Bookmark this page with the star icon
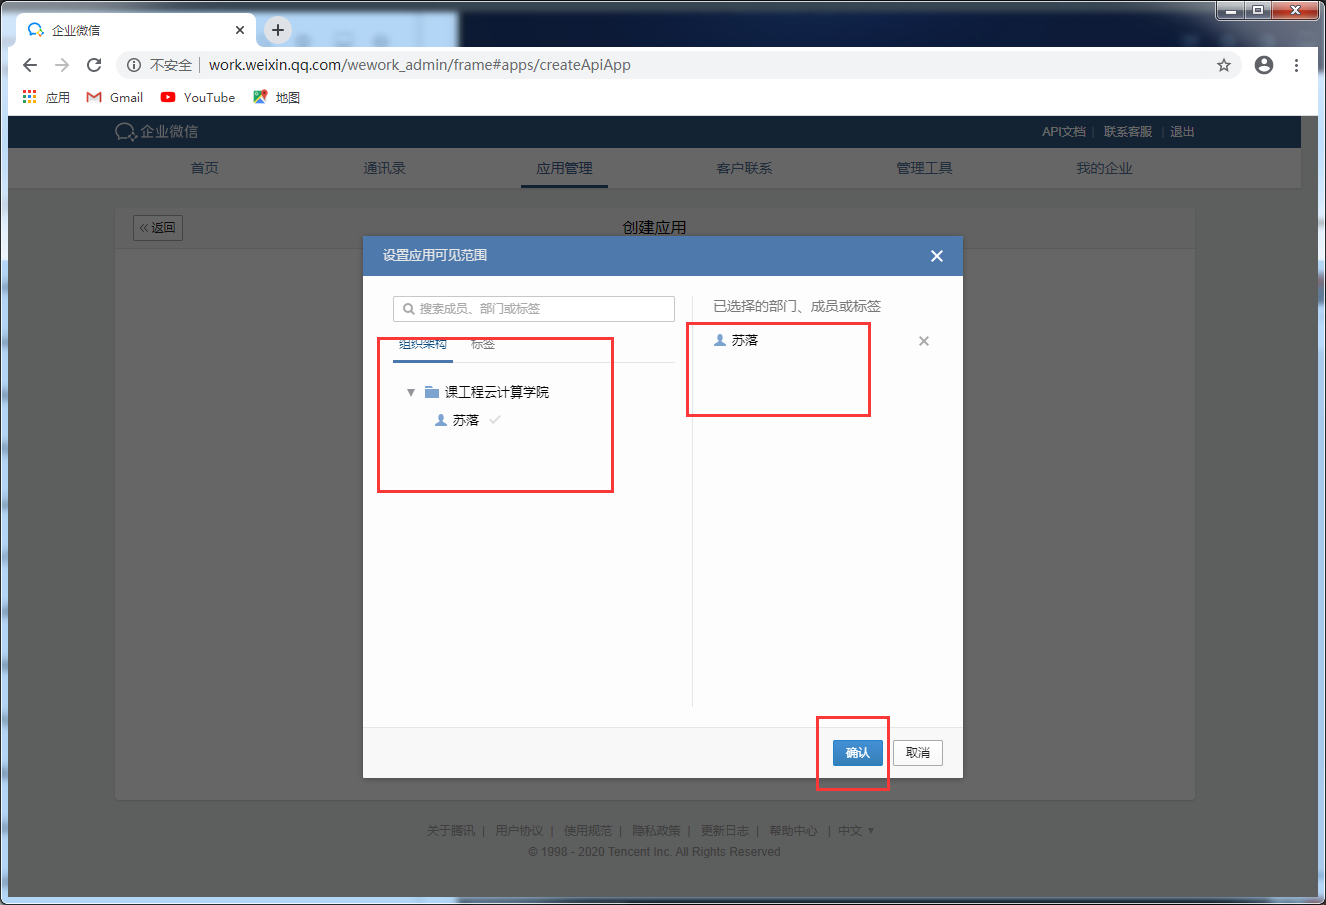Viewport: 1326px width, 905px height. pos(1224,65)
